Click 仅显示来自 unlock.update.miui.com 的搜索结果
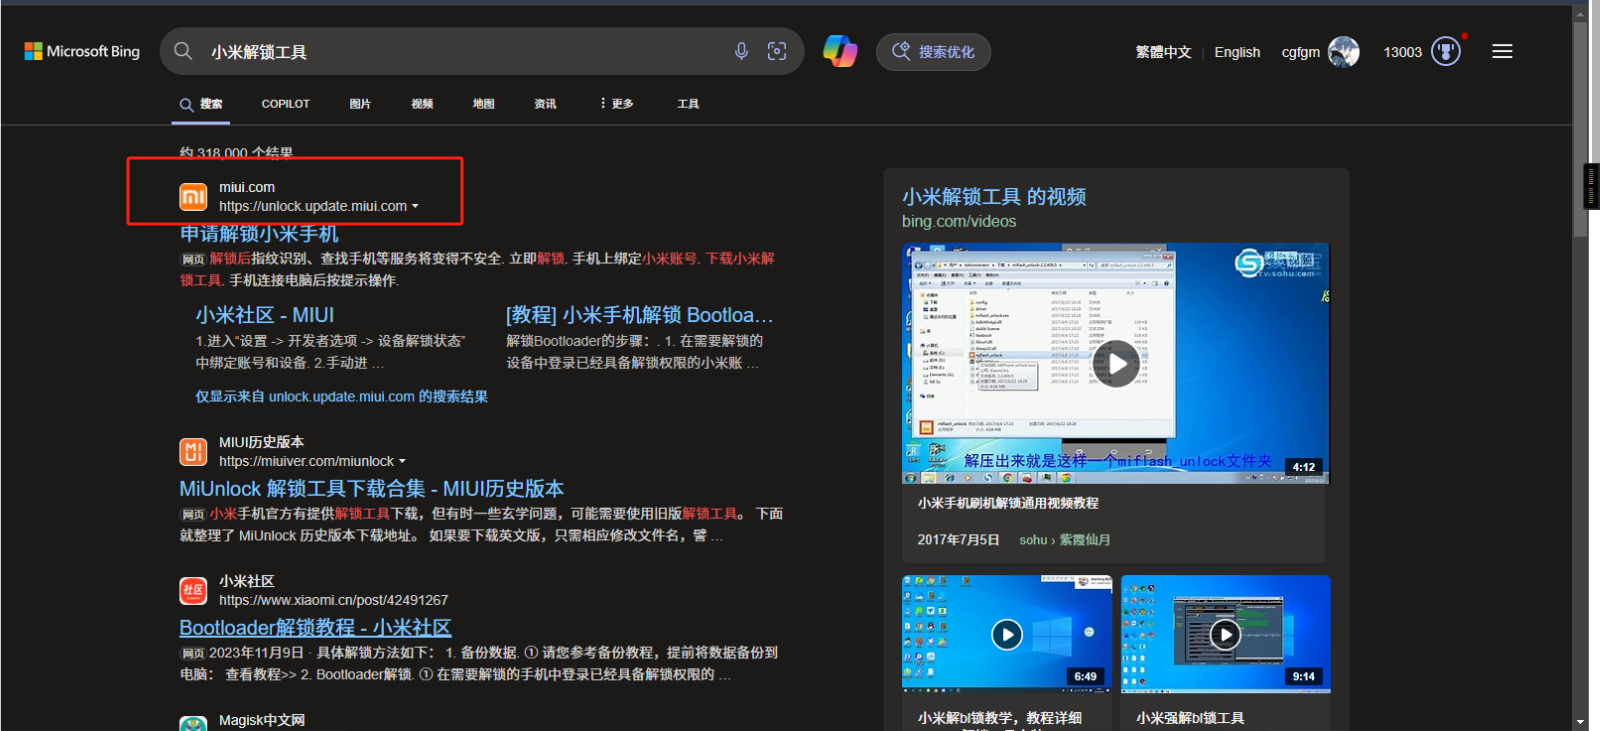This screenshot has height=731, width=1600. [341, 397]
